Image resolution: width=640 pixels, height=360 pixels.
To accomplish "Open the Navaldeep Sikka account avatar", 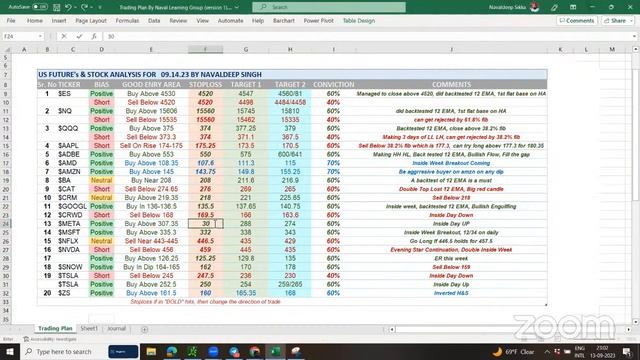I will pos(535,7).
